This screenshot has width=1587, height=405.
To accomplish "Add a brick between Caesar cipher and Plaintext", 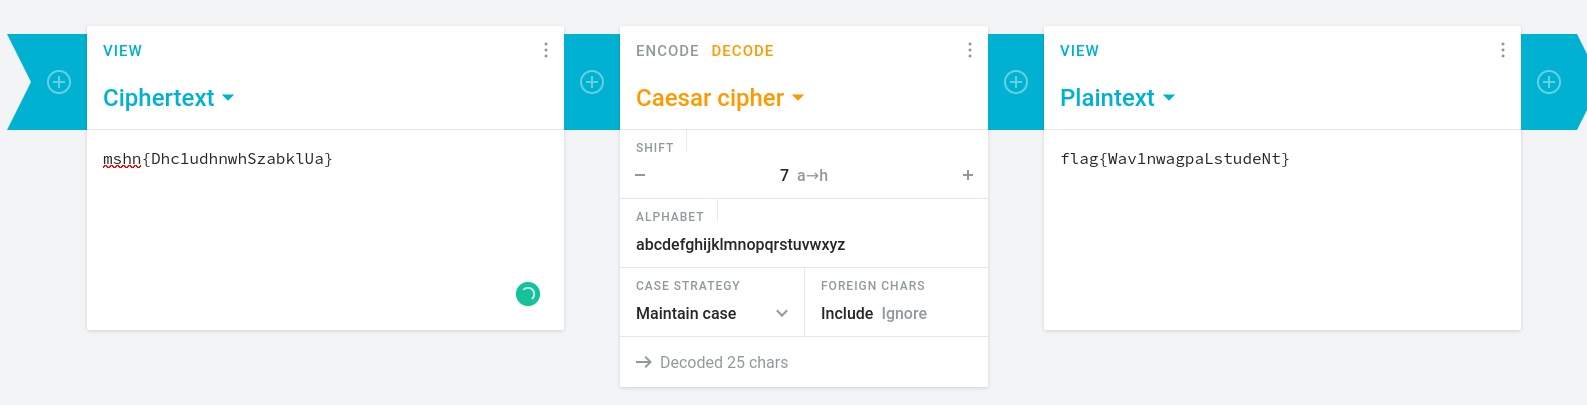I will coord(1016,82).
